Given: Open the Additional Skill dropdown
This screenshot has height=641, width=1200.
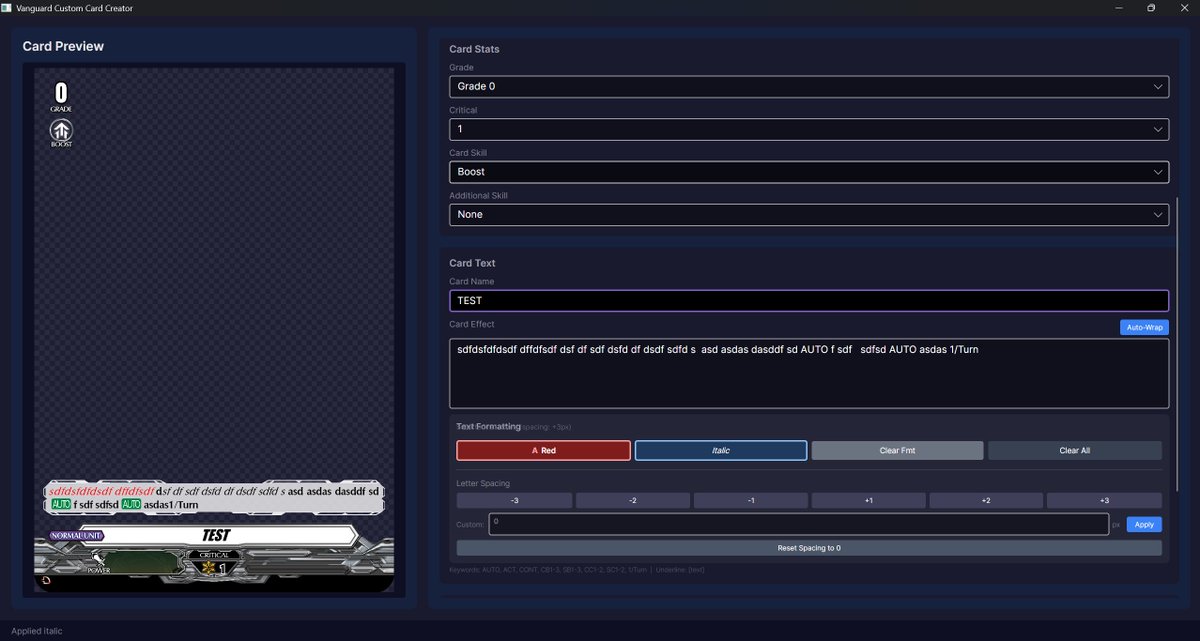Looking at the screenshot, I should coord(808,214).
